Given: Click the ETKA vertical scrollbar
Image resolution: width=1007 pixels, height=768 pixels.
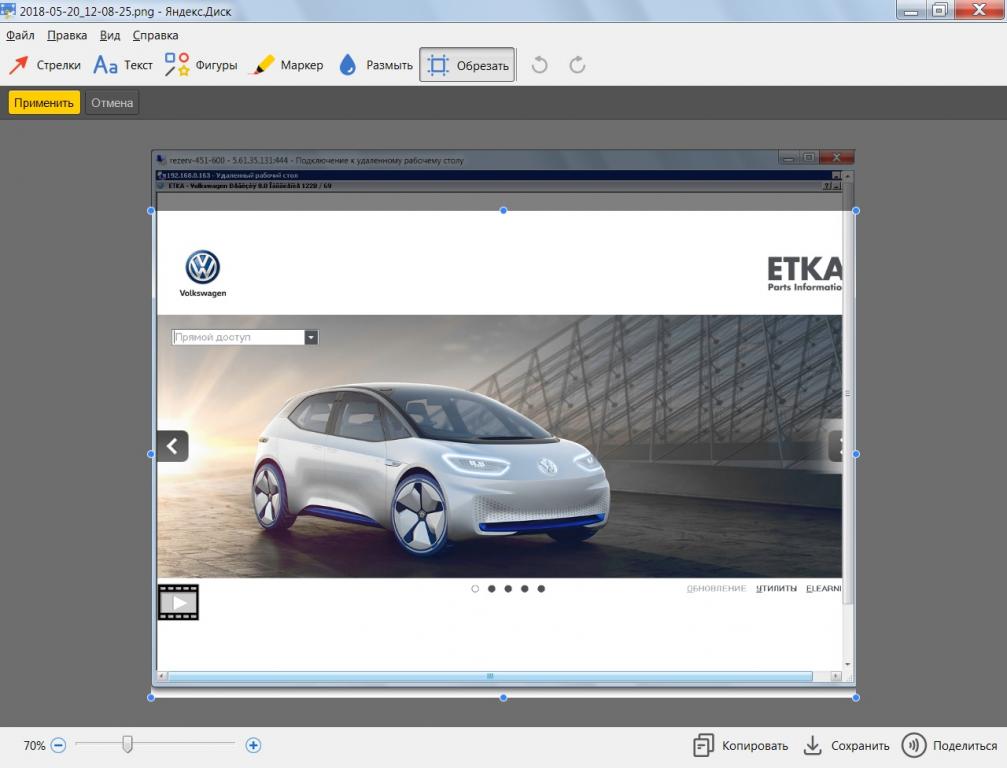Looking at the screenshot, I should (x=848, y=394).
